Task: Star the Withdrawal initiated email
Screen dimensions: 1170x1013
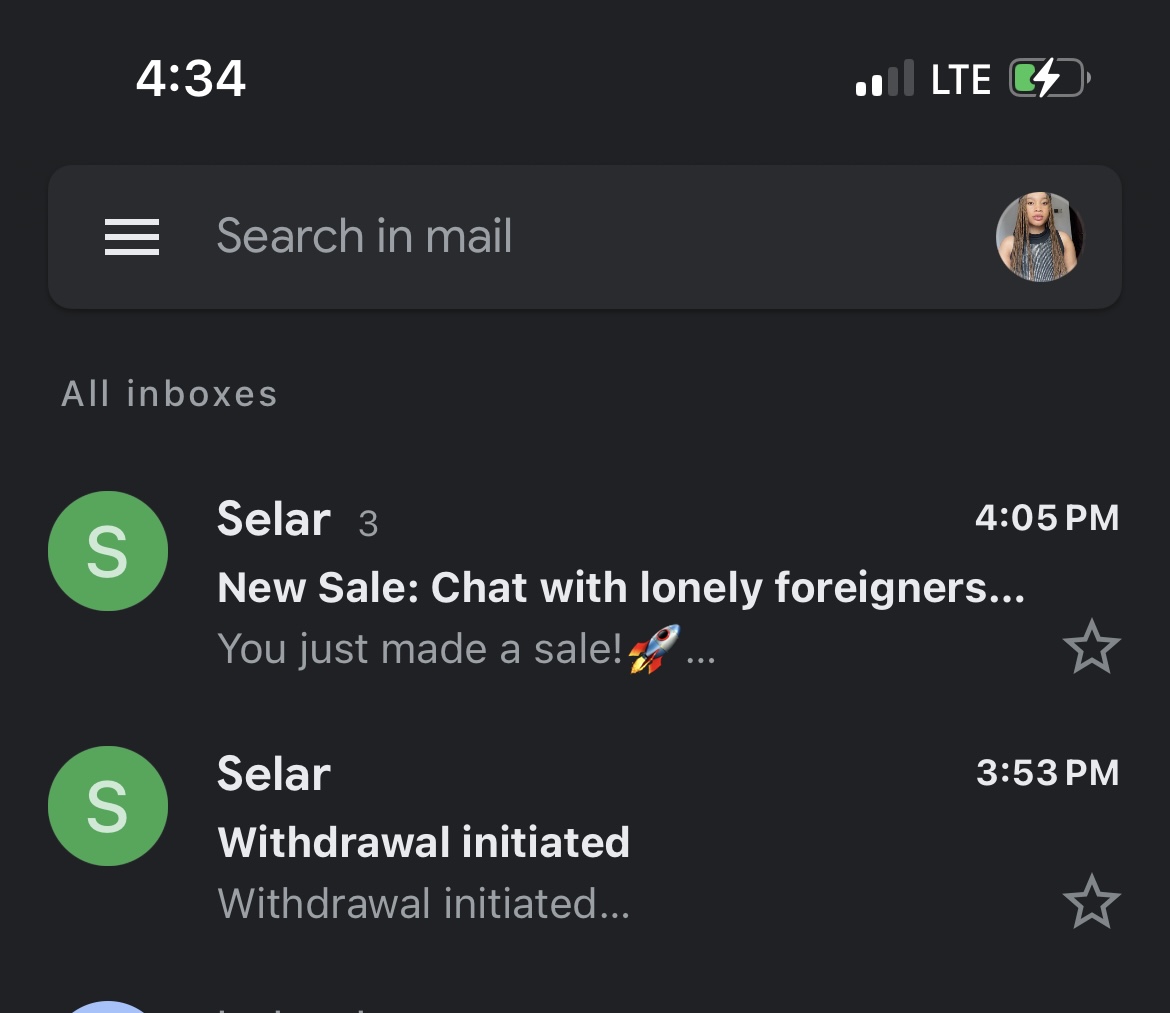Action: point(1091,902)
